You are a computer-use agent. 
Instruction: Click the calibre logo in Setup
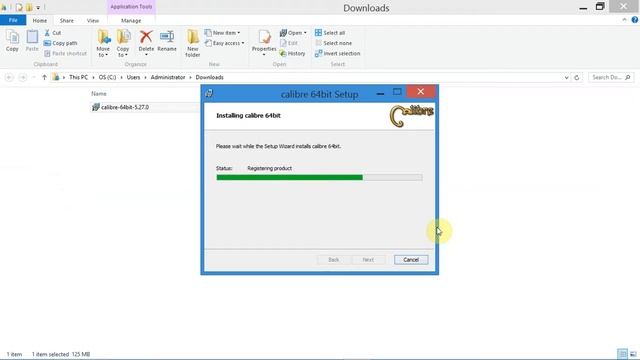coord(411,116)
